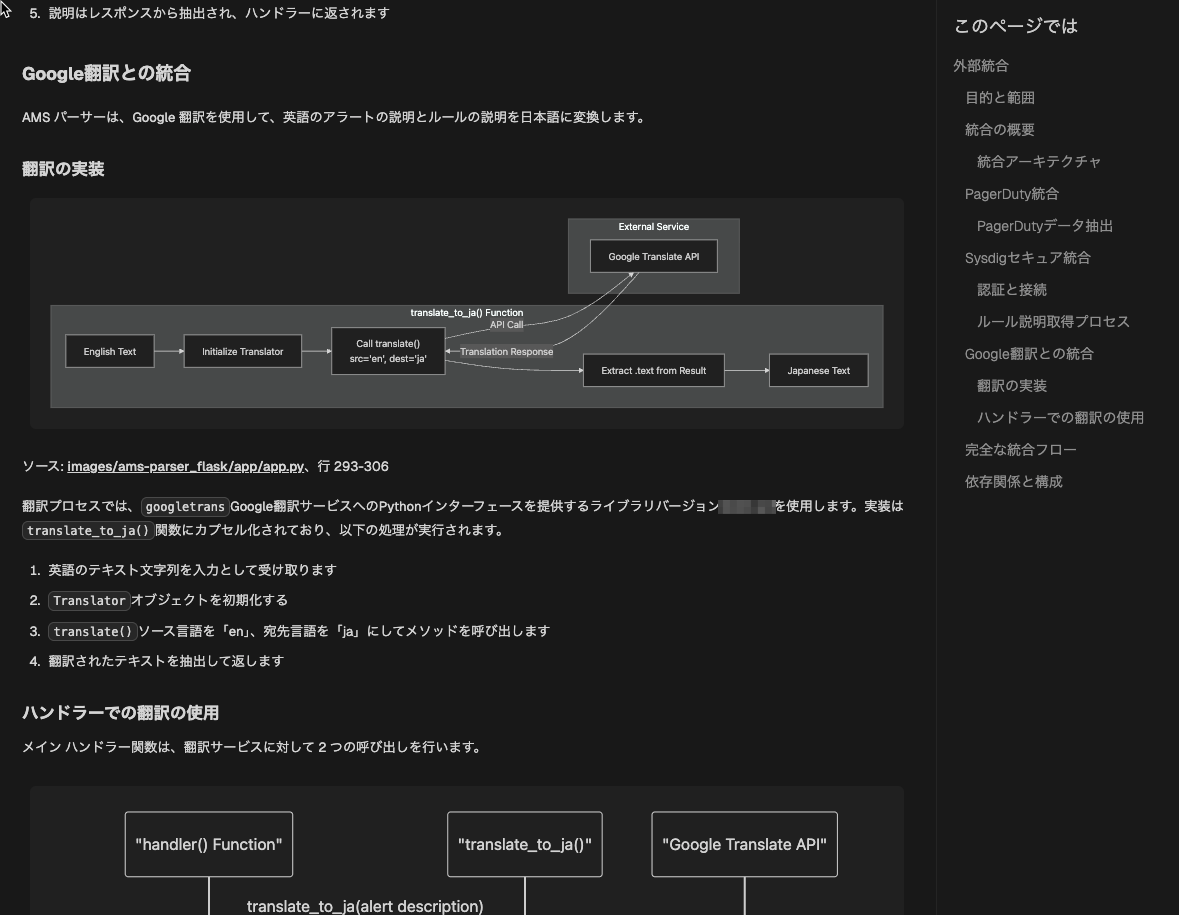Viewport: 1179px width, 915px height.
Task: Click the 翻訳の実装 main content heading
Action: pos(63,169)
